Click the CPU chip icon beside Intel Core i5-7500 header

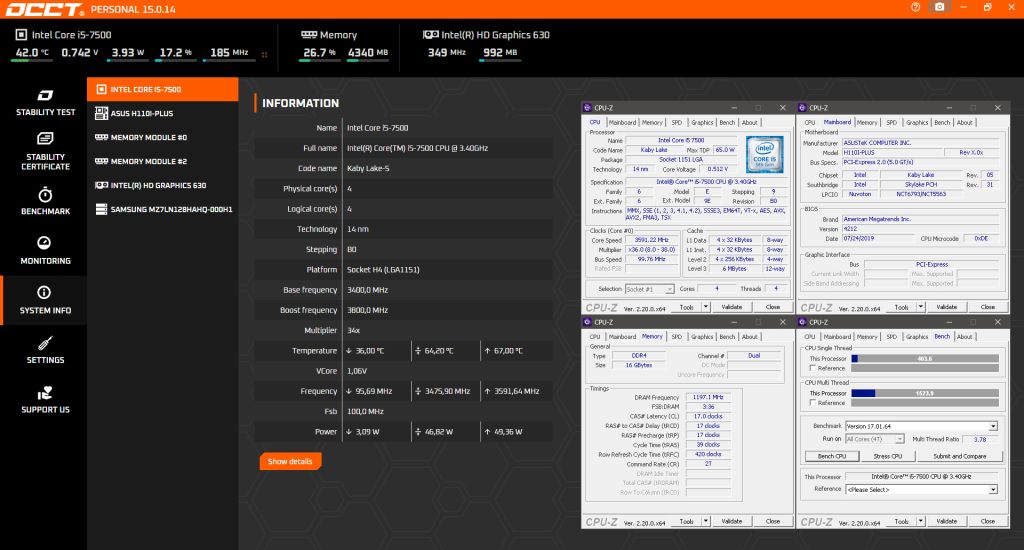[x=21, y=35]
